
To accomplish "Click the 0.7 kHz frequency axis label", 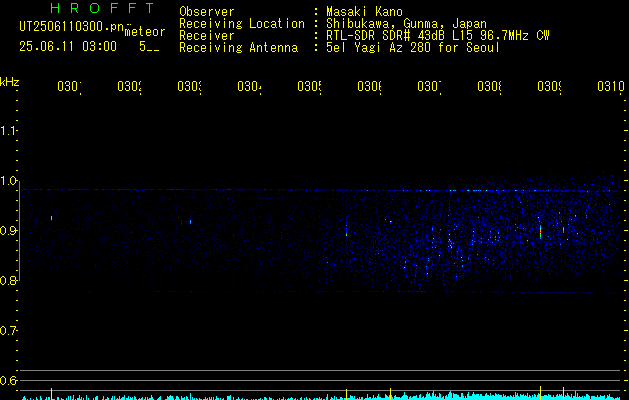I will [x=8, y=331].
